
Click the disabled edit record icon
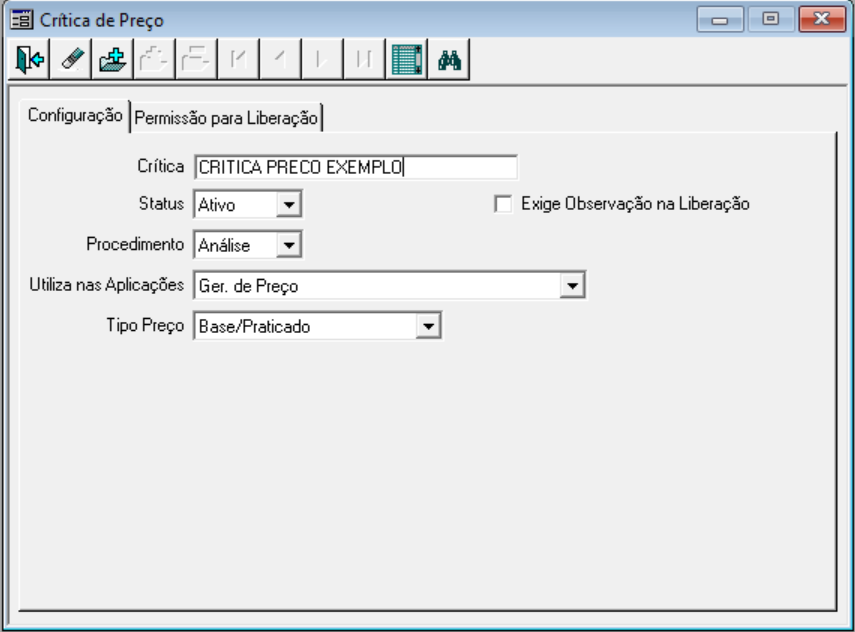154,59
